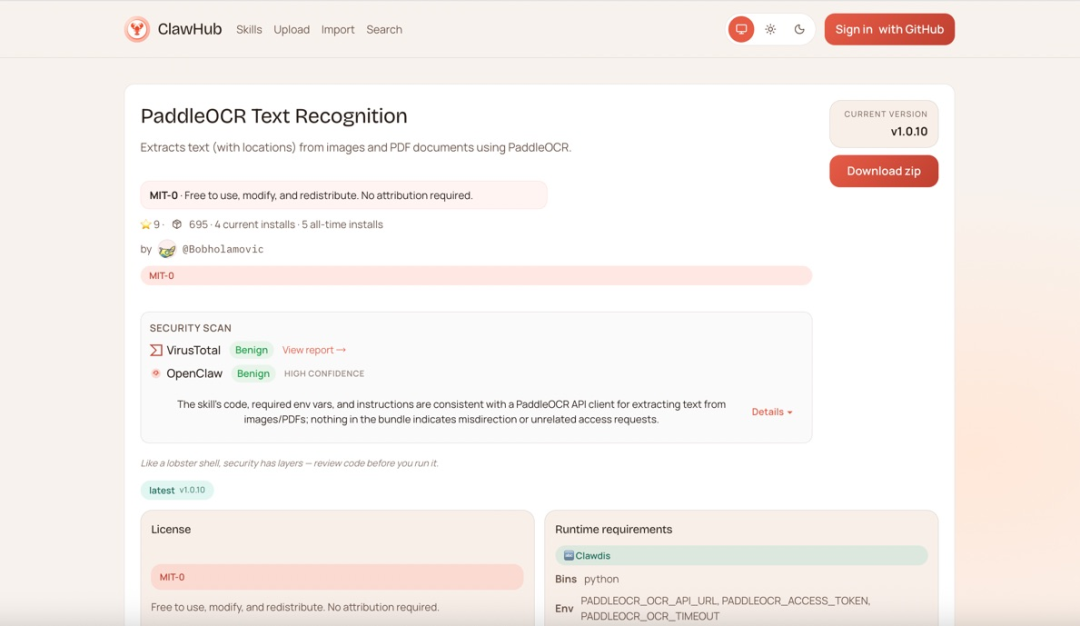Click the HIGH CONFIDENCE label
Screen dimensions: 1080x626
pyautogui.click(x=324, y=373)
